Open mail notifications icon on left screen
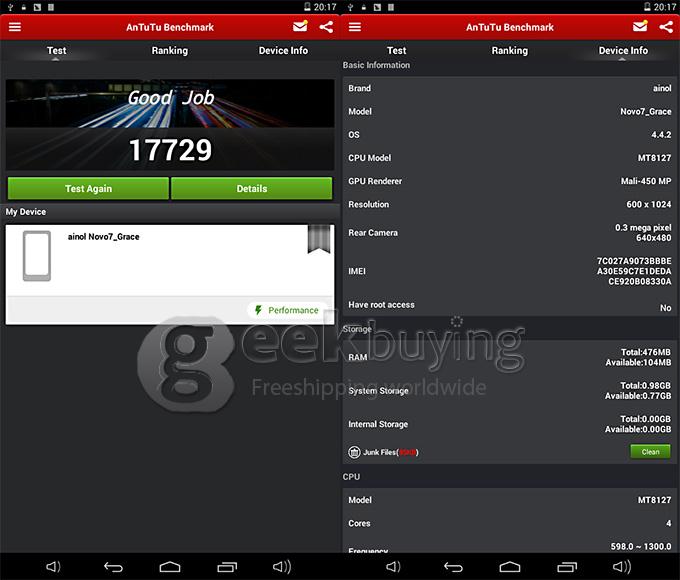Image resolution: width=680 pixels, height=580 pixels. (x=300, y=27)
